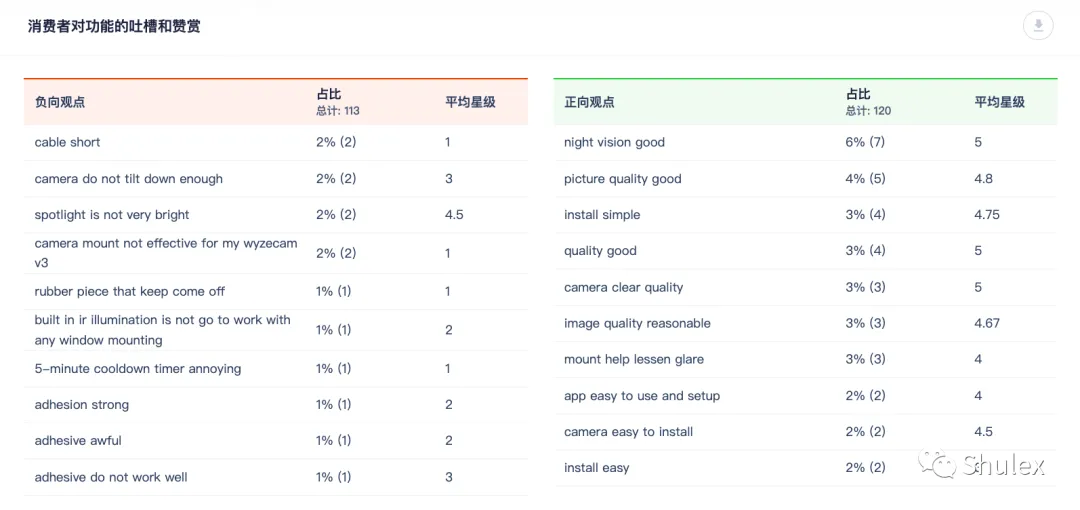Click 平均星级 header in positive table
The width and height of the screenshot is (1080, 510).
pos(999,102)
